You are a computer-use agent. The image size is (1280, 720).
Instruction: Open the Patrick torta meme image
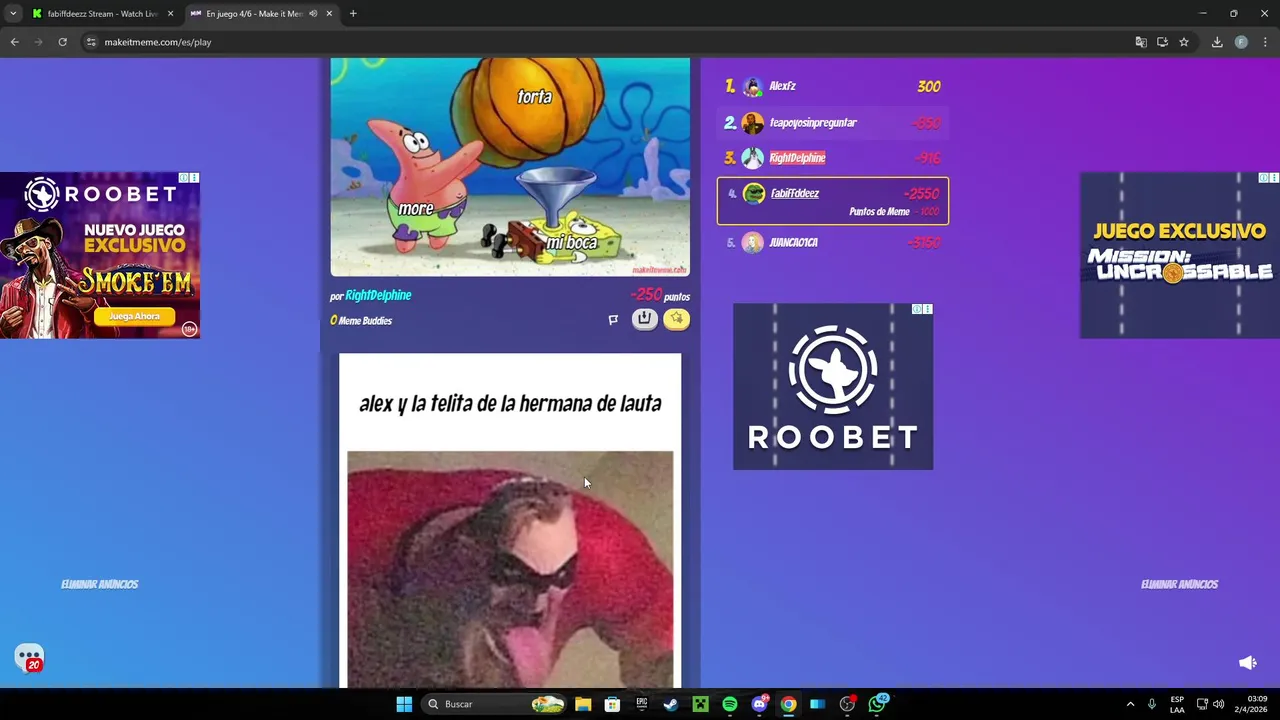510,167
